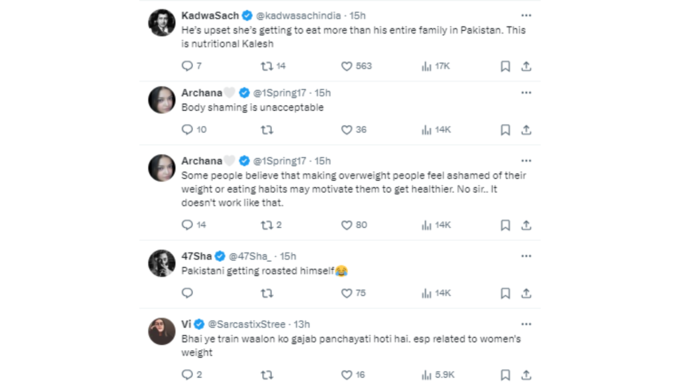
Task: View analytics on 47Sha's tweet
Action: (436, 293)
